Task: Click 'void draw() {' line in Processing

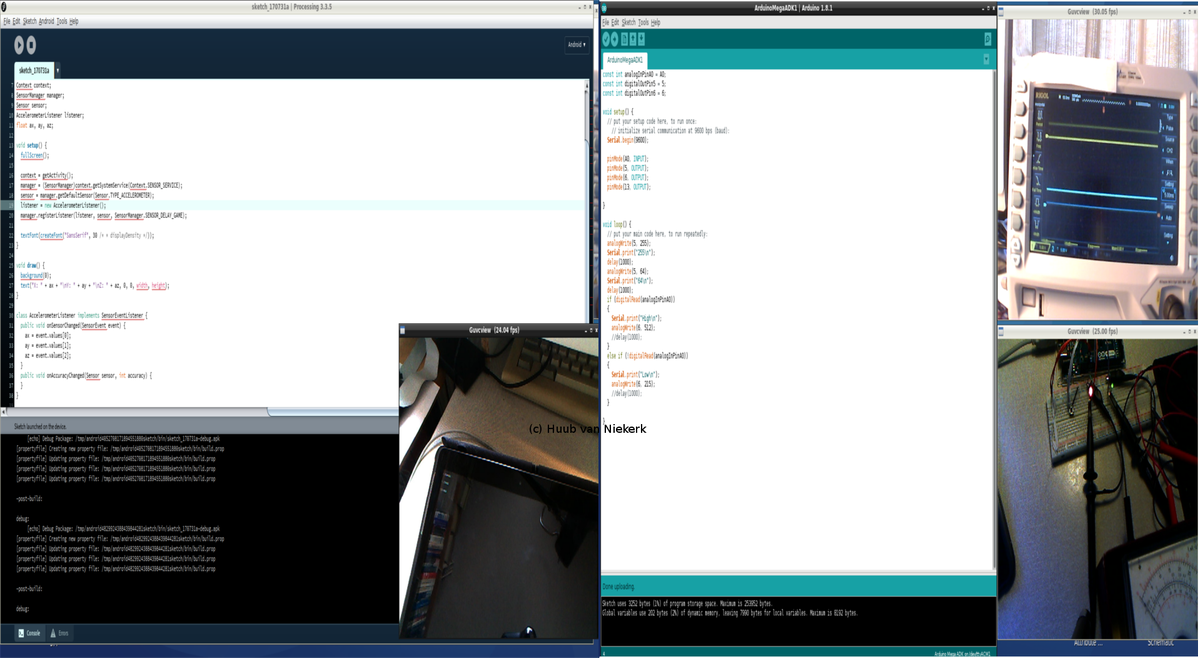Action: tap(30, 265)
